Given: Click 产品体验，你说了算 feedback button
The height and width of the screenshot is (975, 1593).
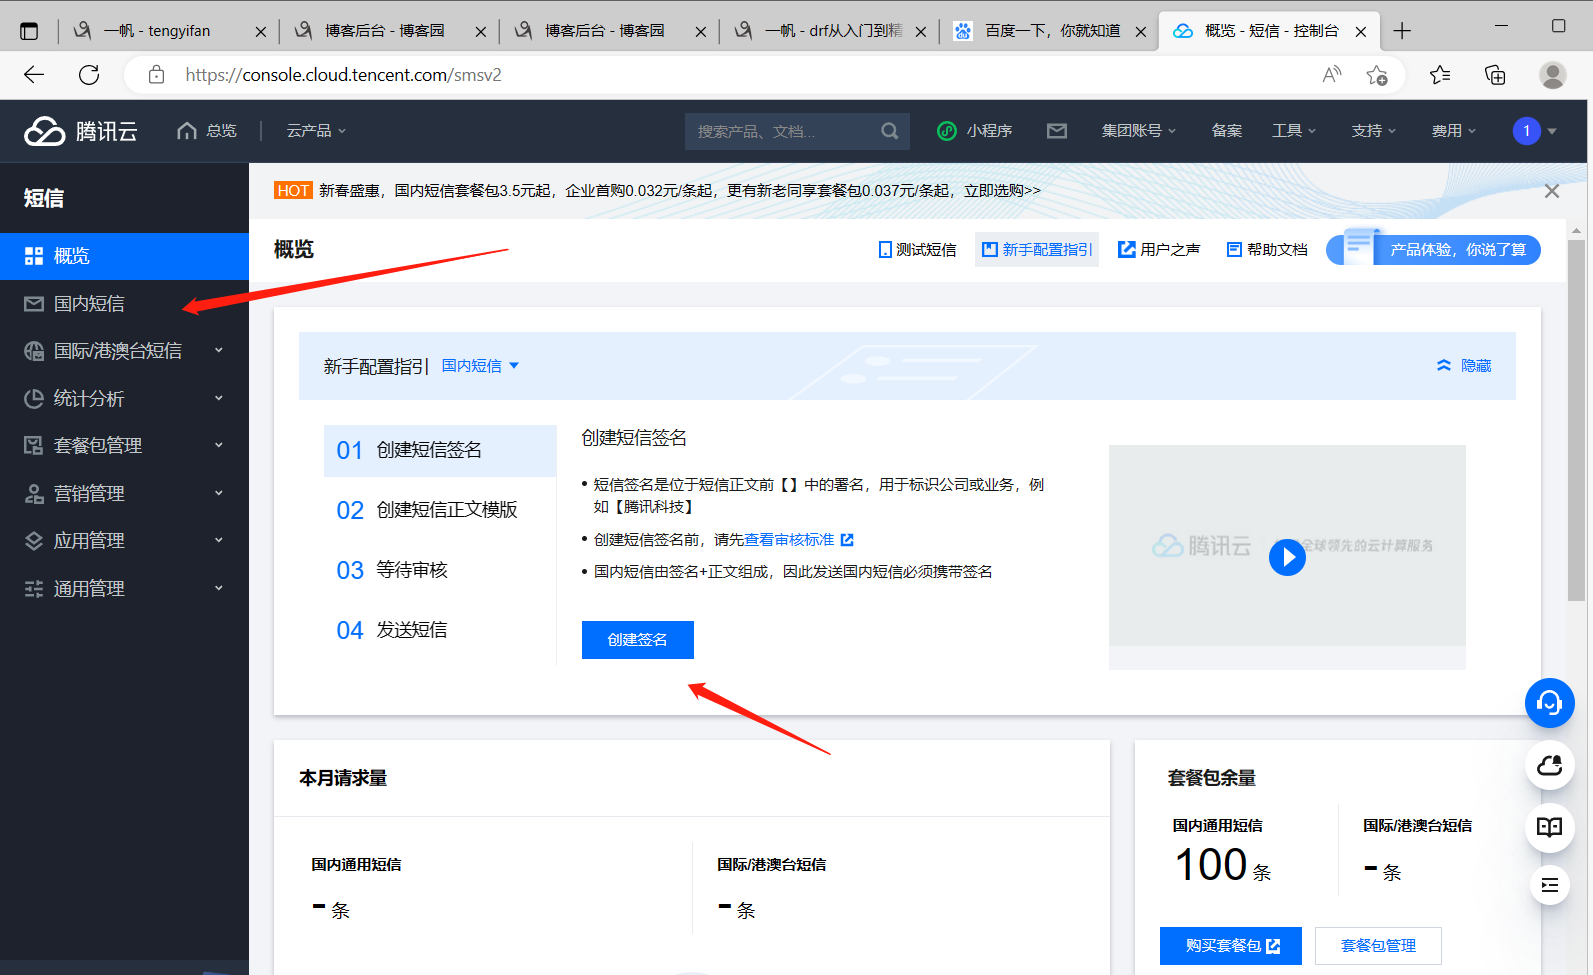Looking at the screenshot, I should (x=1433, y=250).
